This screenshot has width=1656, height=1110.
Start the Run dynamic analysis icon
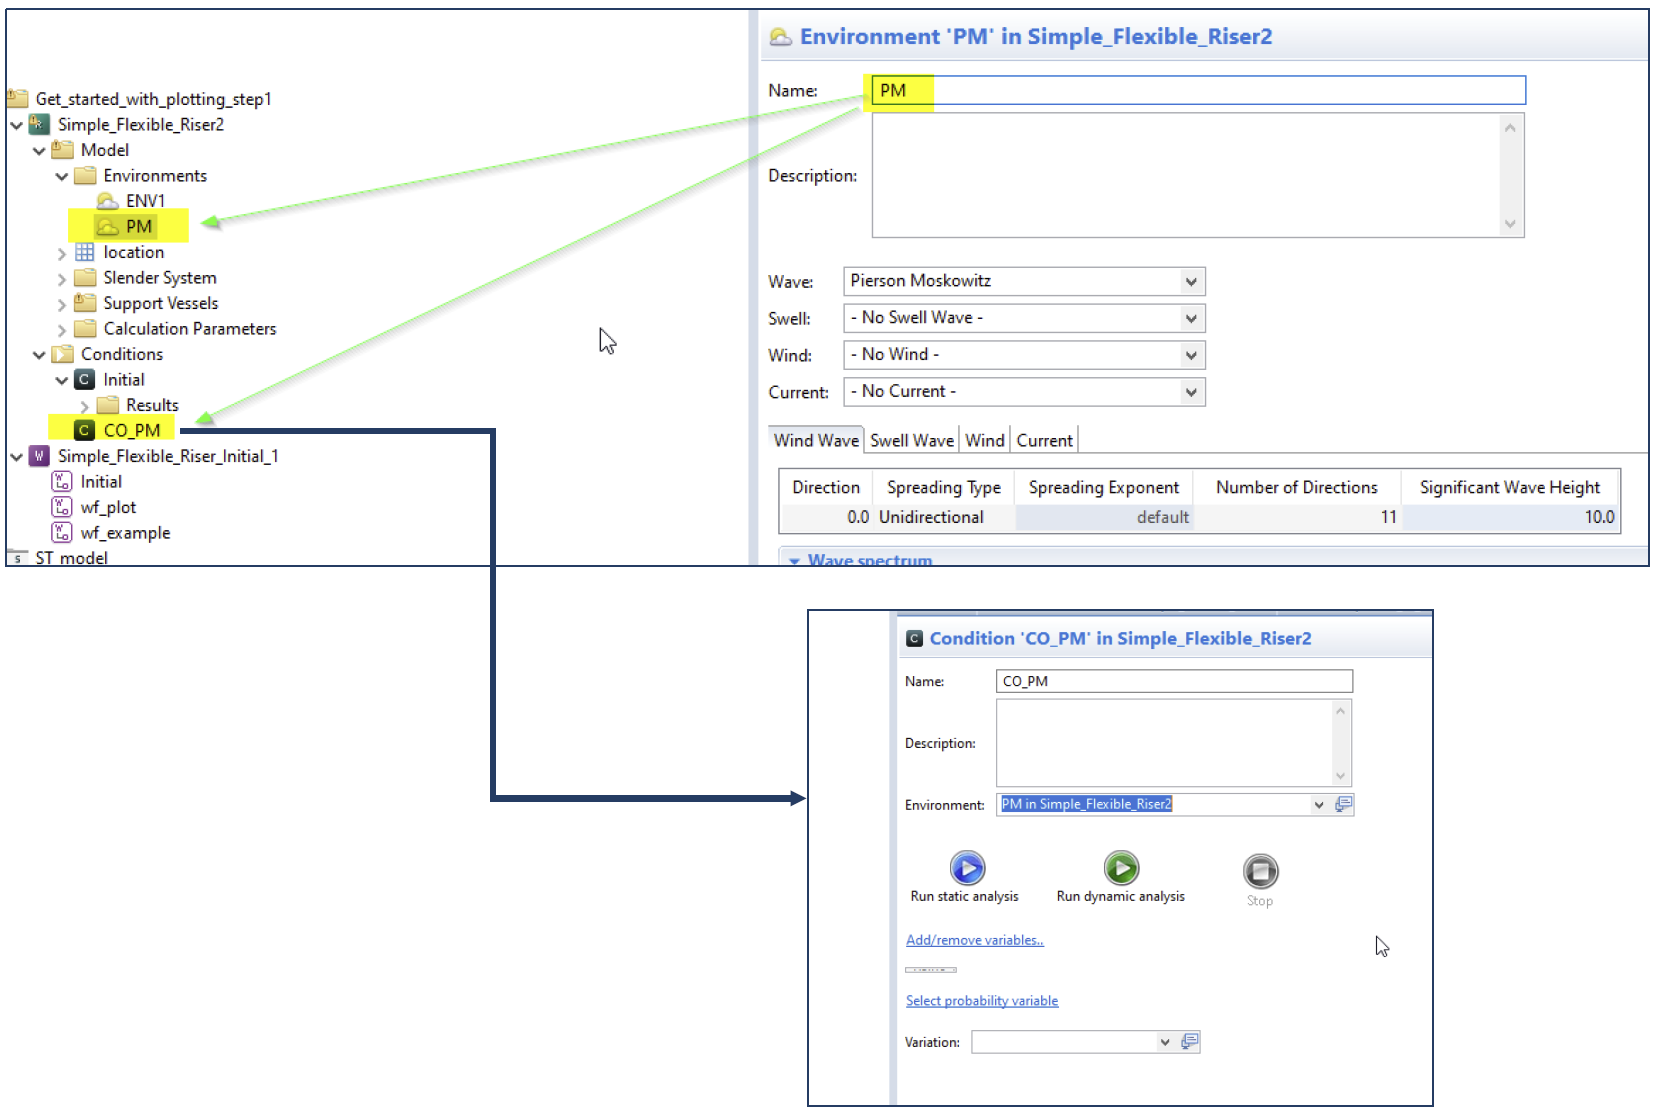[x=1121, y=868]
